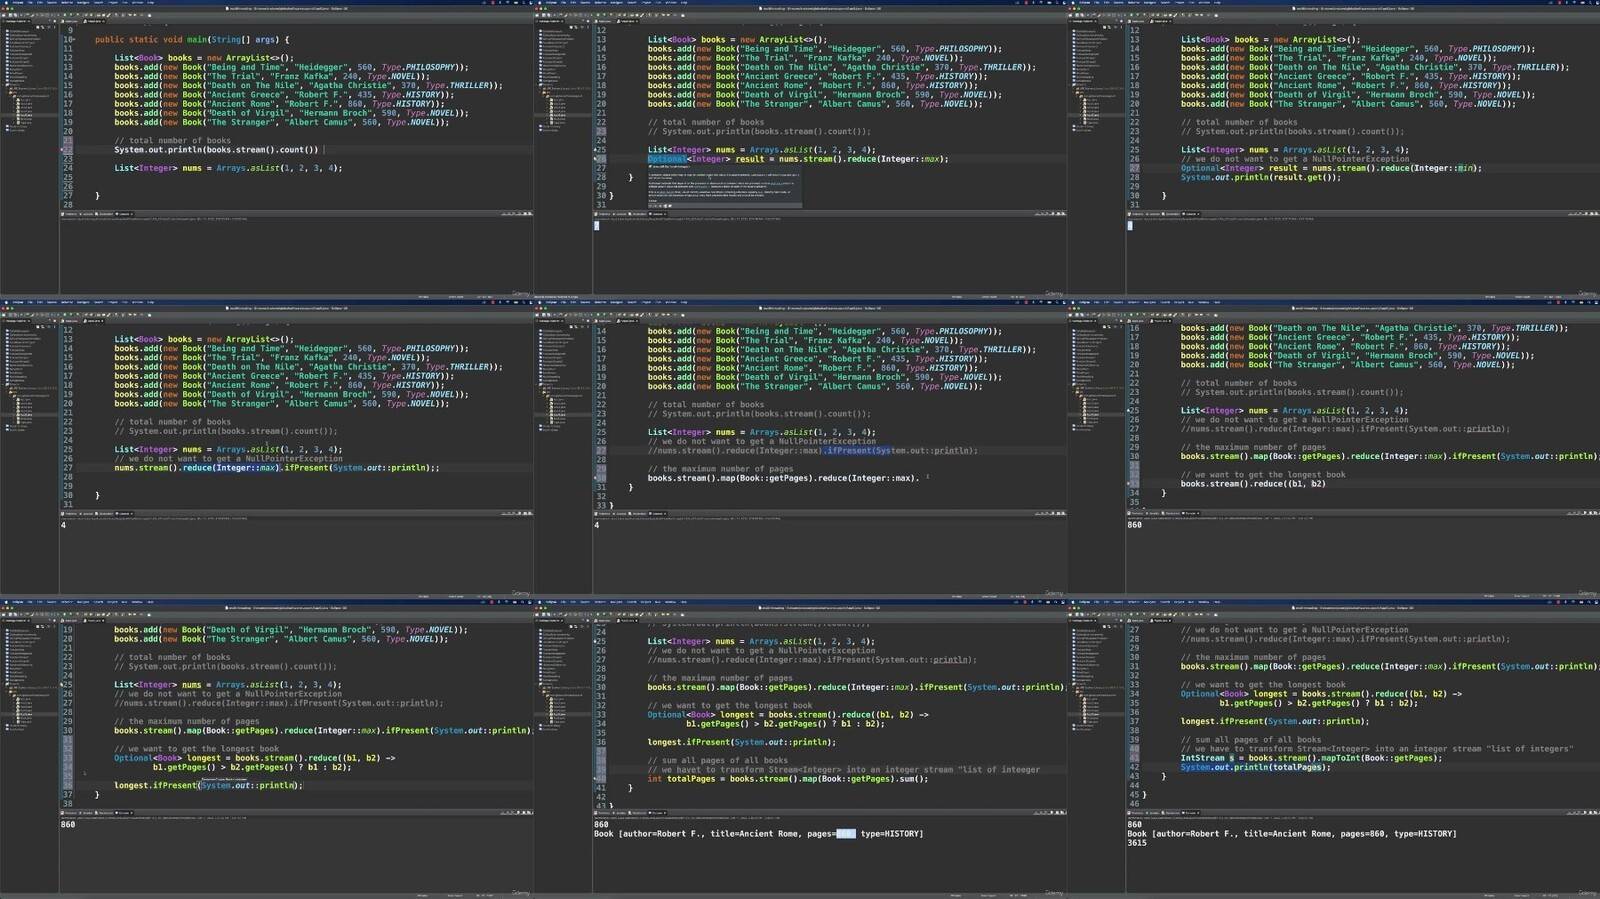Click the line starting with 'books.stream().reduce((b1, b2)'
This screenshot has width=1600, height=899.
[1253, 484]
